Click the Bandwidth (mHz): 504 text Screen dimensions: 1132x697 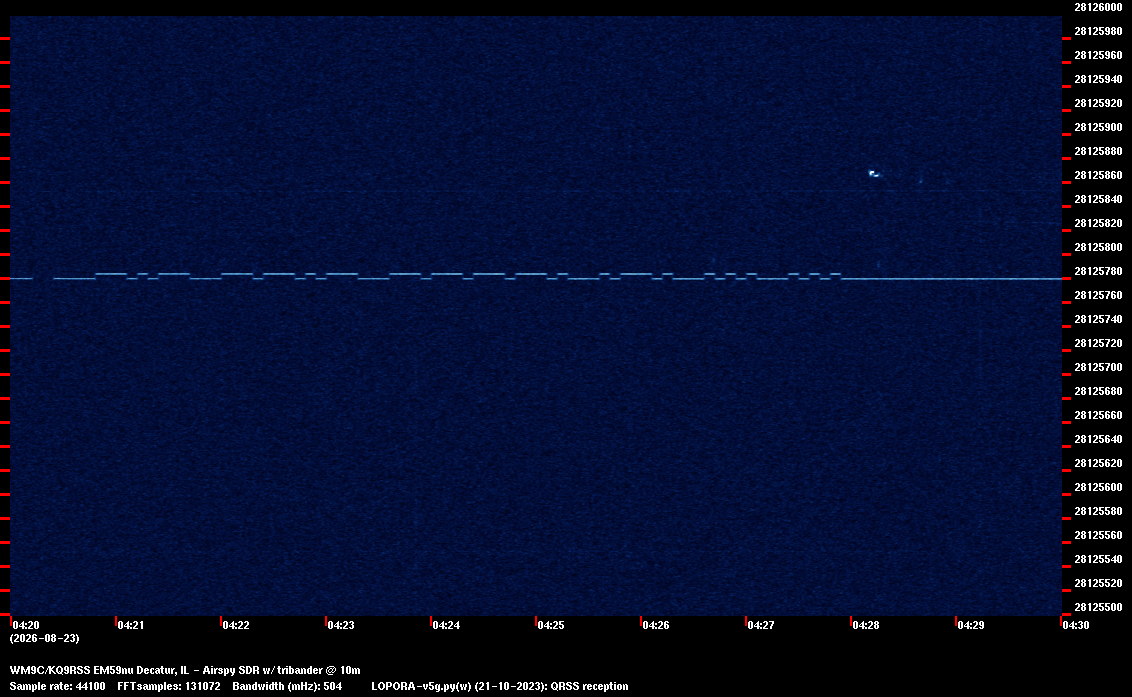(x=287, y=686)
